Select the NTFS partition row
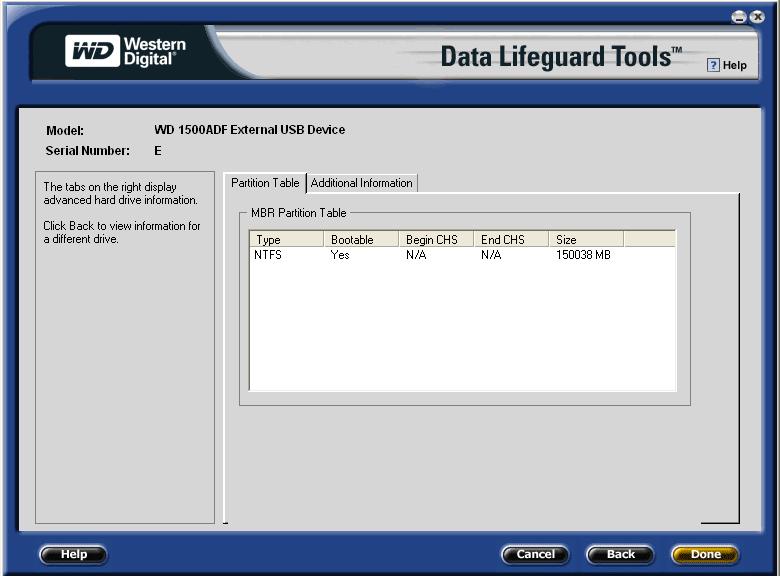 tap(462, 255)
